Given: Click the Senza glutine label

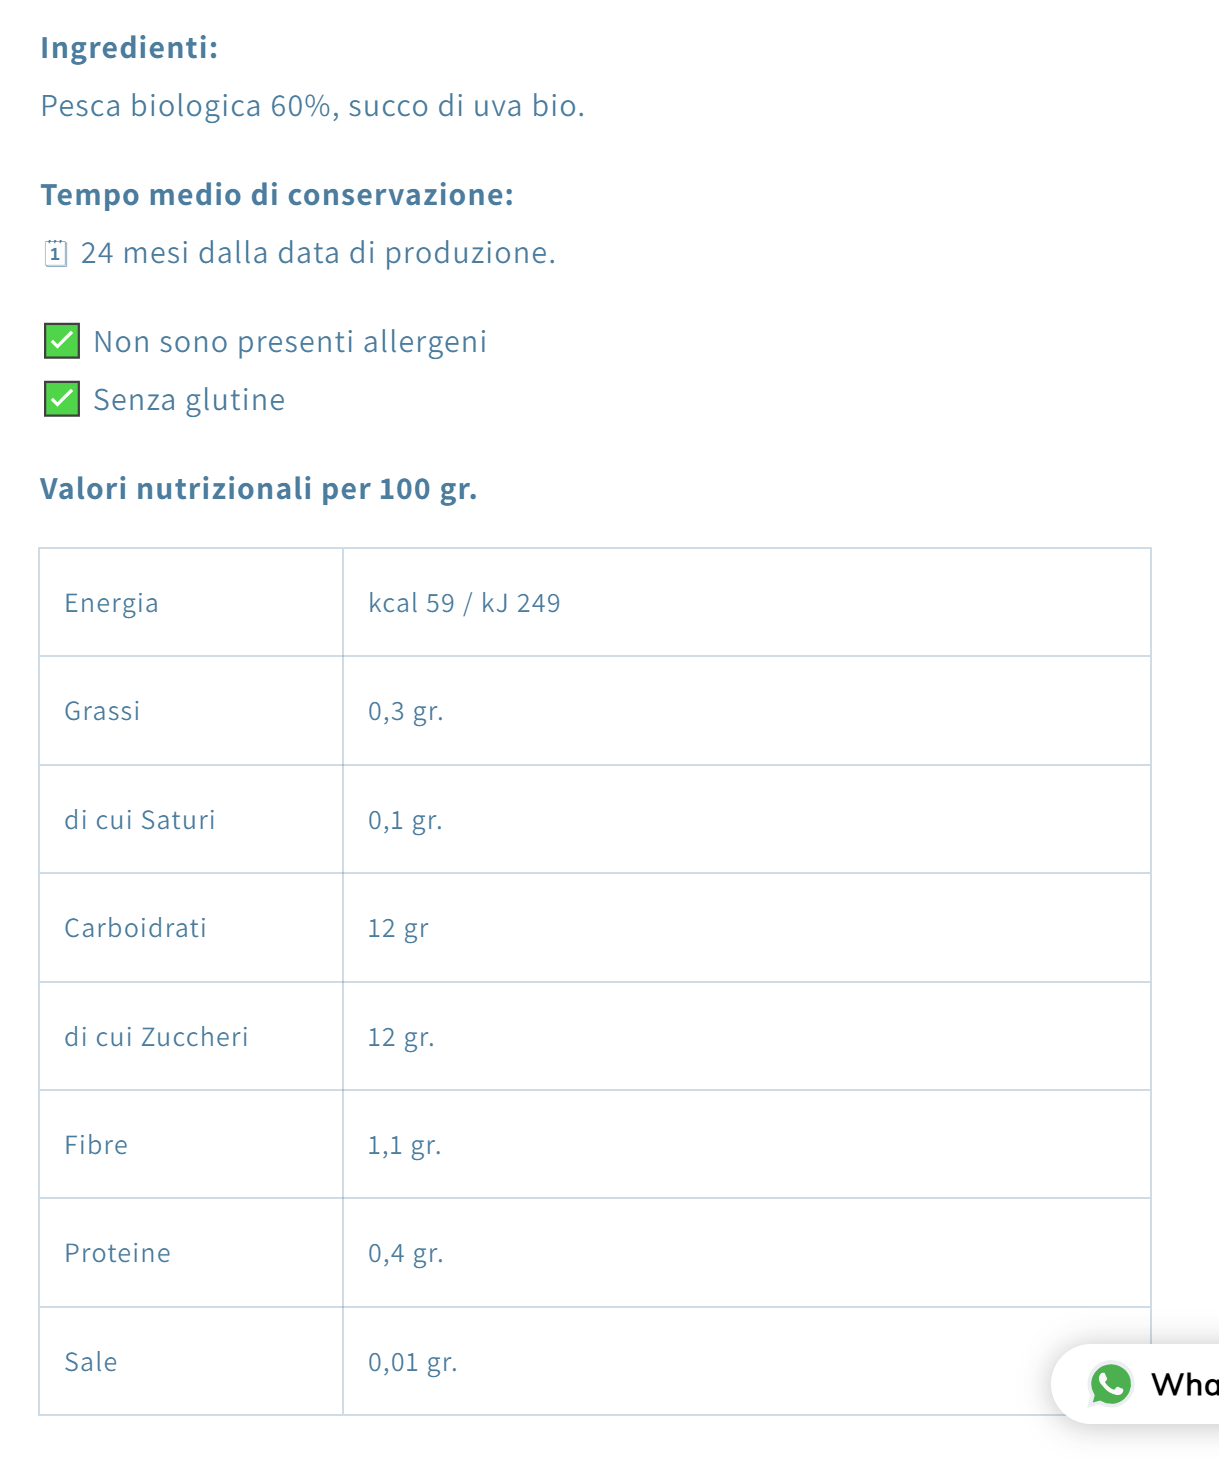Looking at the screenshot, I should 189,400.
